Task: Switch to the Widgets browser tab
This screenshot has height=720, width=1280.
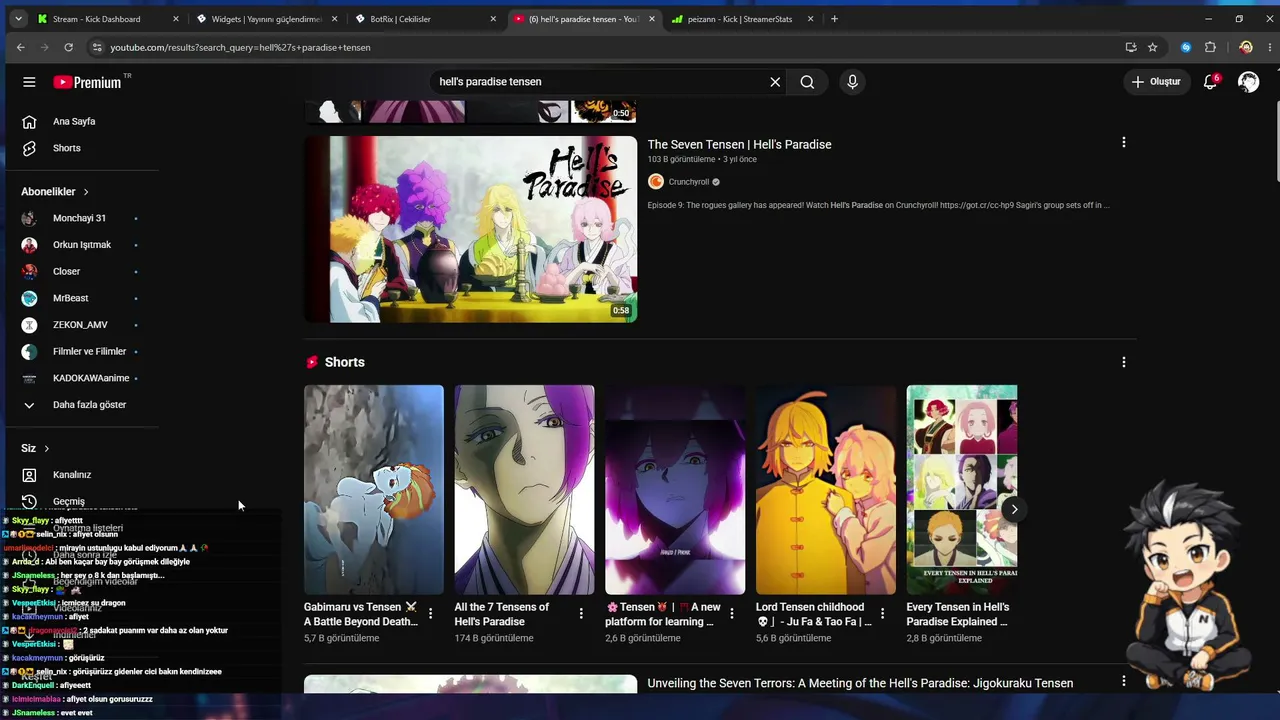Action: [x=267, y=19]
